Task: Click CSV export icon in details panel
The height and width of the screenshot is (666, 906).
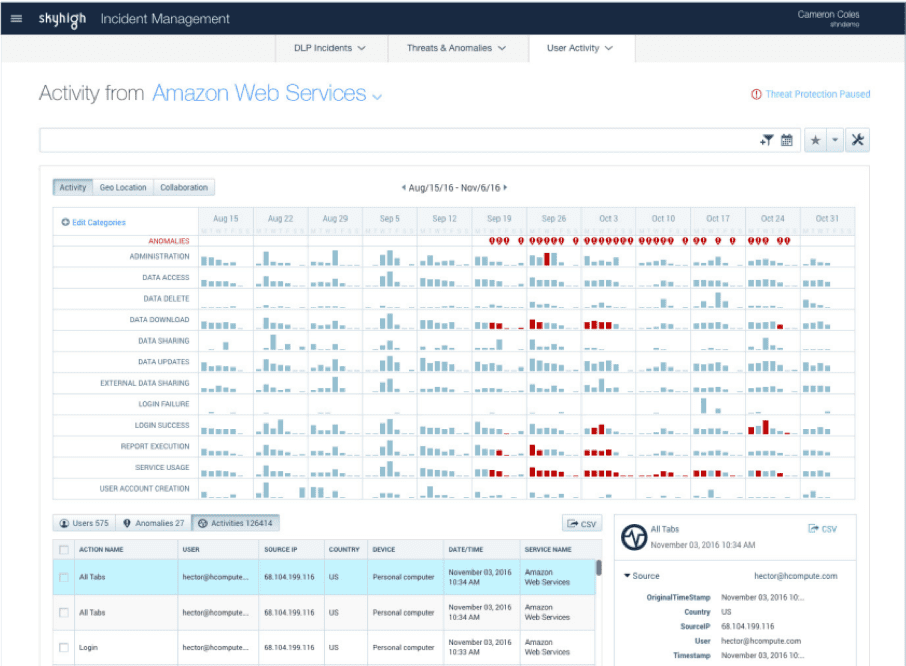Action: 813,529
